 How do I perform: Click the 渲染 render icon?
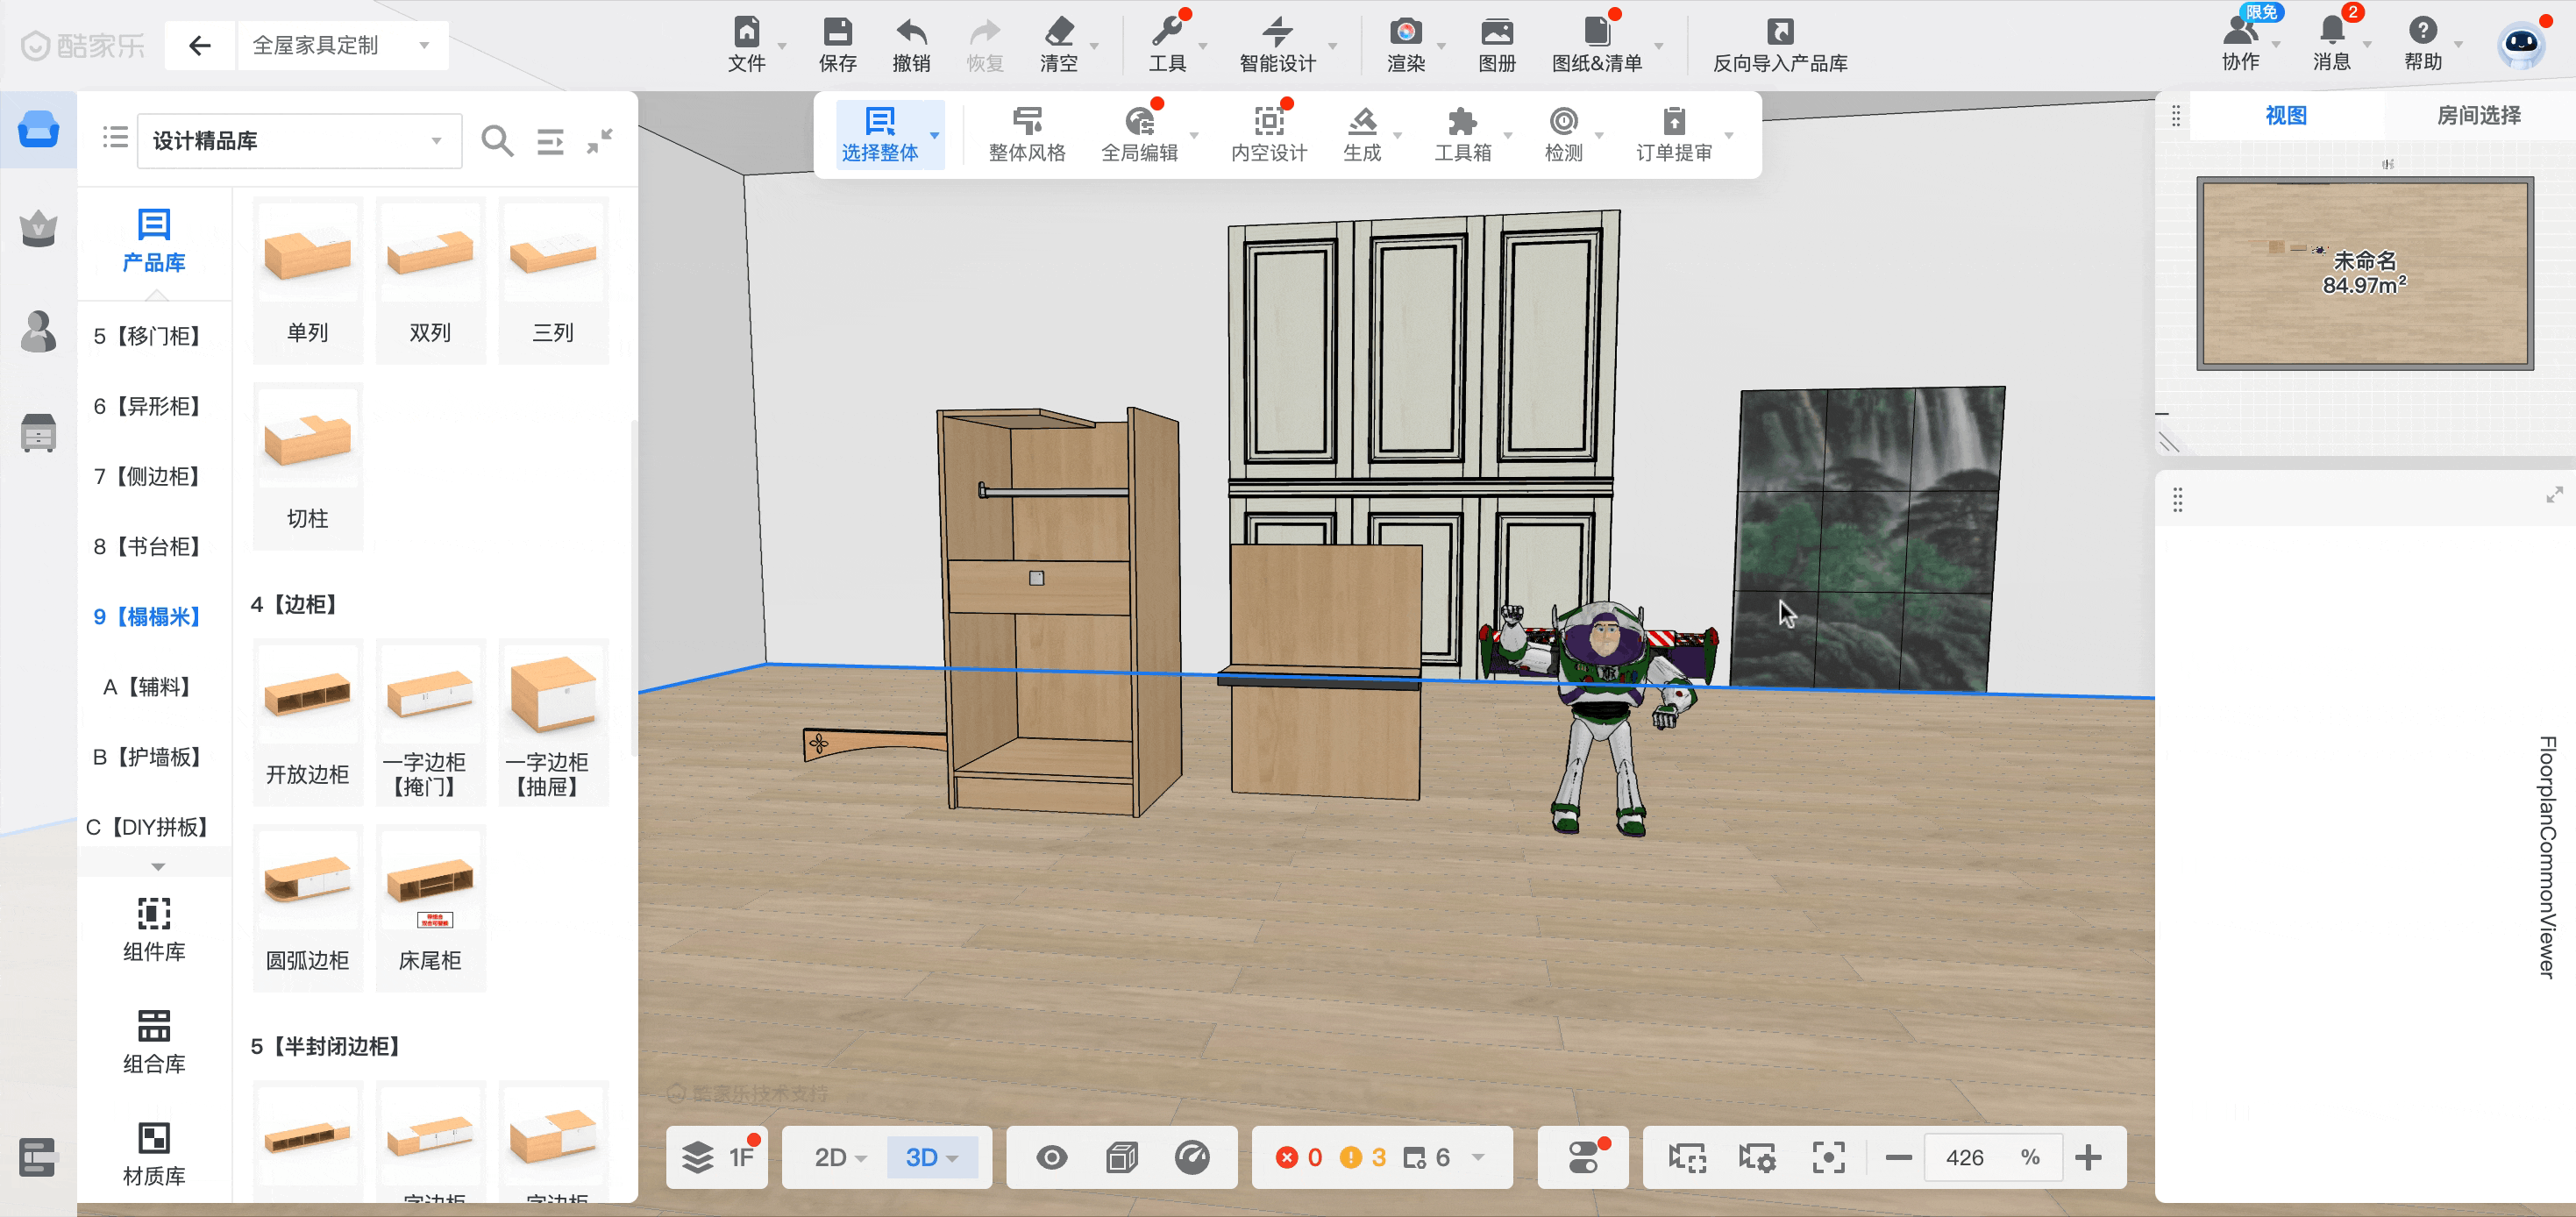[x=1405, y=33]
